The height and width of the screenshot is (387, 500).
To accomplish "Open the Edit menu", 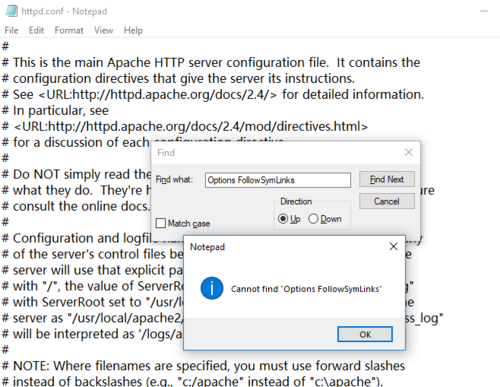I will click(x=36, y=30).
